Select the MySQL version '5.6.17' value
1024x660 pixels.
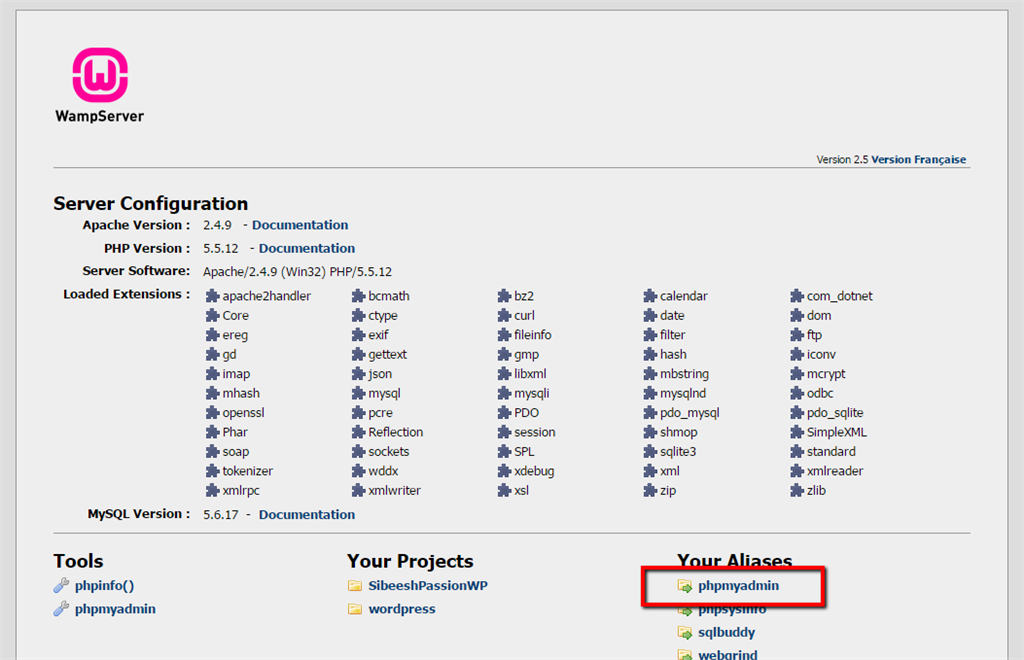point(221,514)
